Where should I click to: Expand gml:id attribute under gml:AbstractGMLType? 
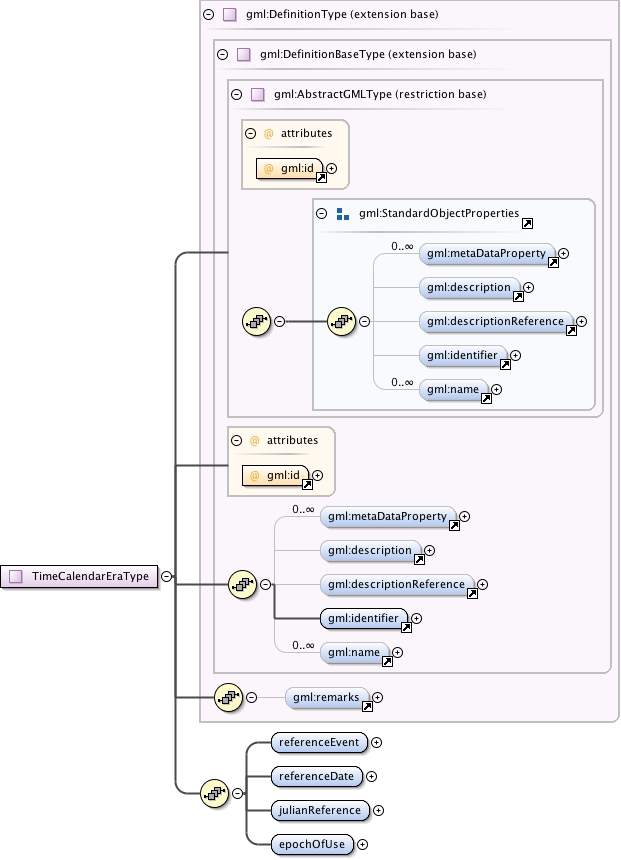click(331, 169)
